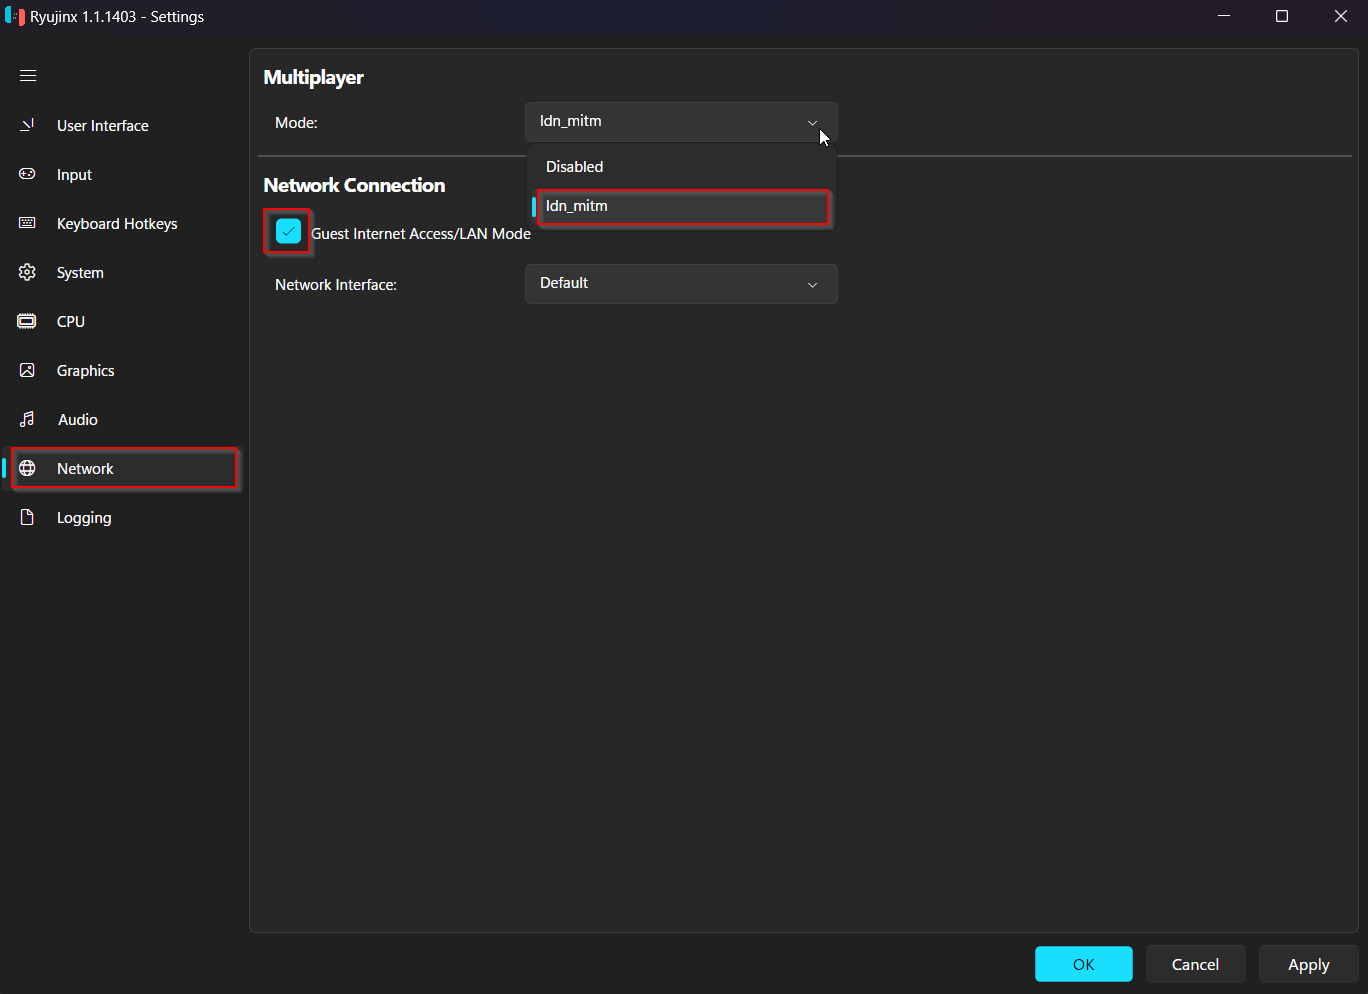Click the Graphics picture icon
The width and height of the screenshot is (1368, 994).
[x=27, y=370]
